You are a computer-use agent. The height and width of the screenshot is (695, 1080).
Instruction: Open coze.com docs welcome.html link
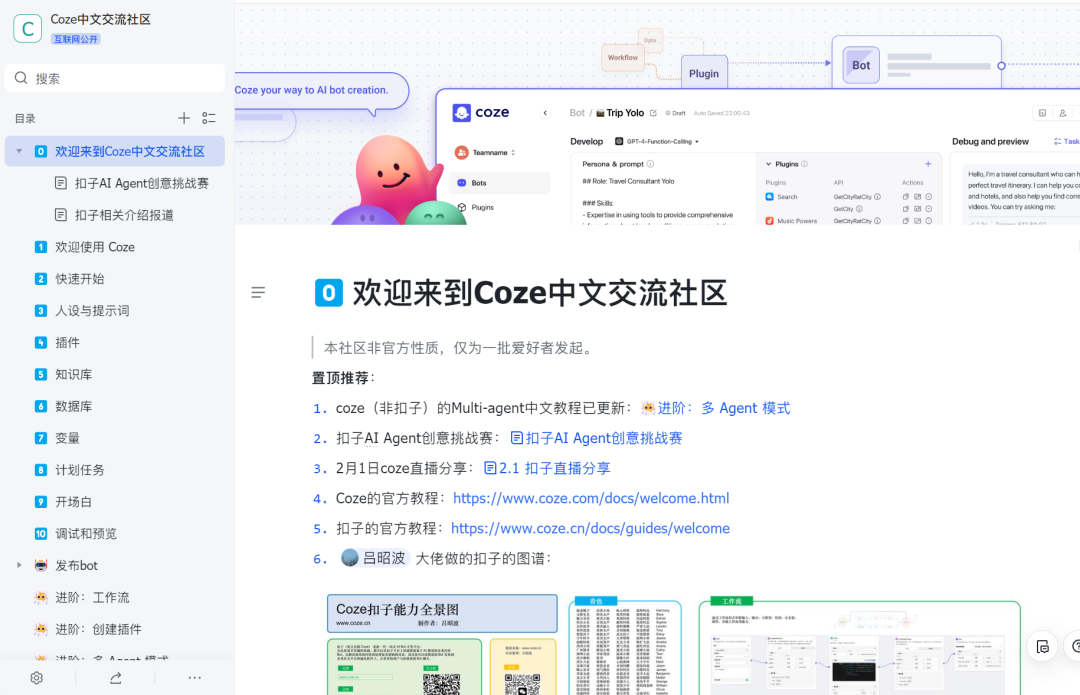591,498
